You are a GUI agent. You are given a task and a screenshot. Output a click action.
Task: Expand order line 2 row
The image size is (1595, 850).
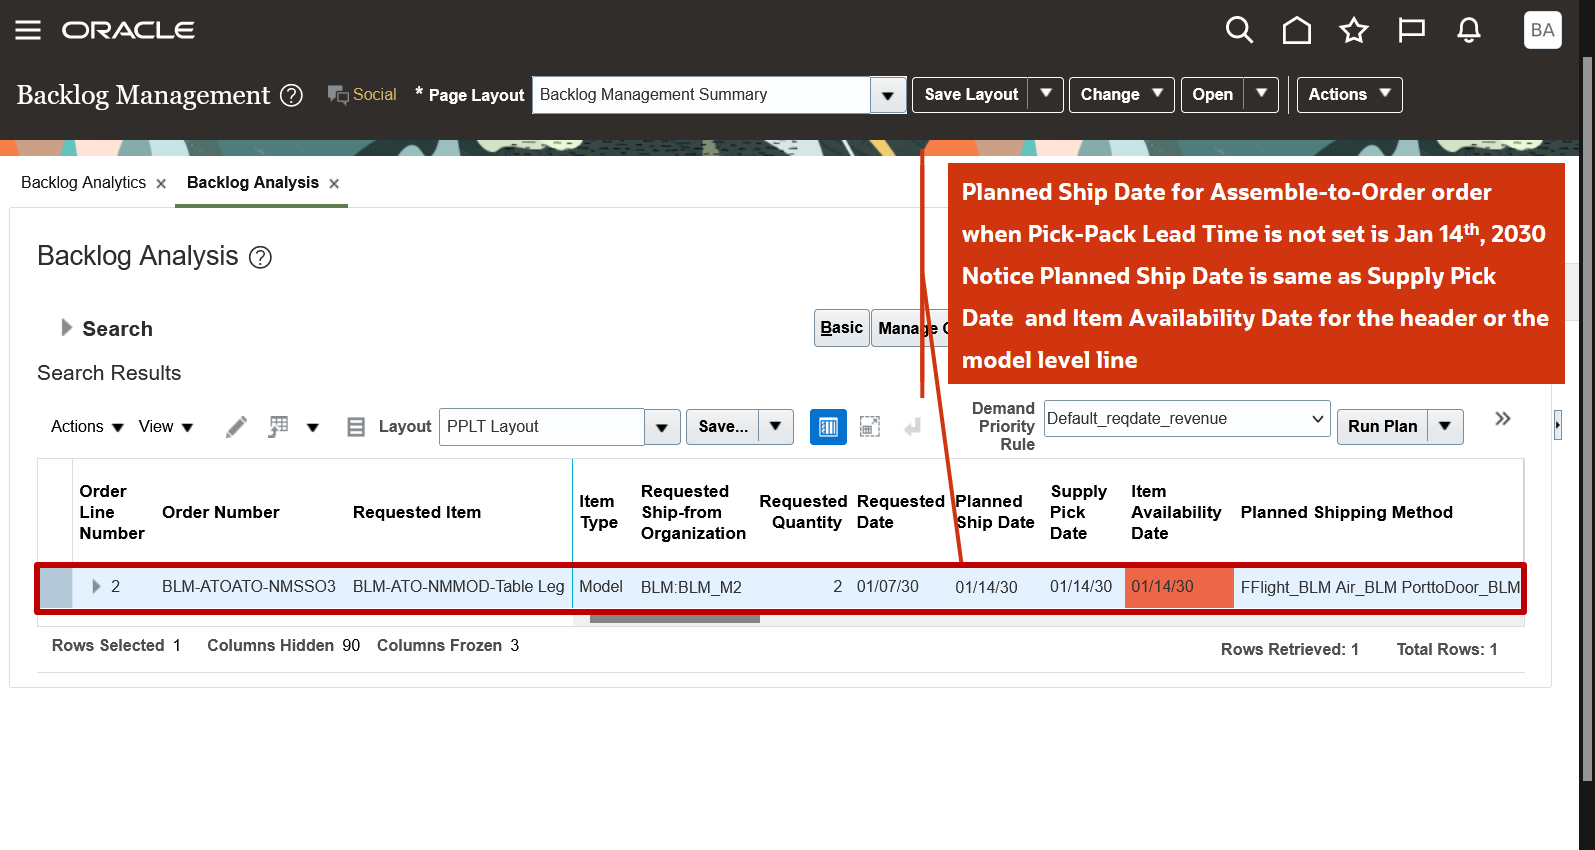[x=96, y=586]
